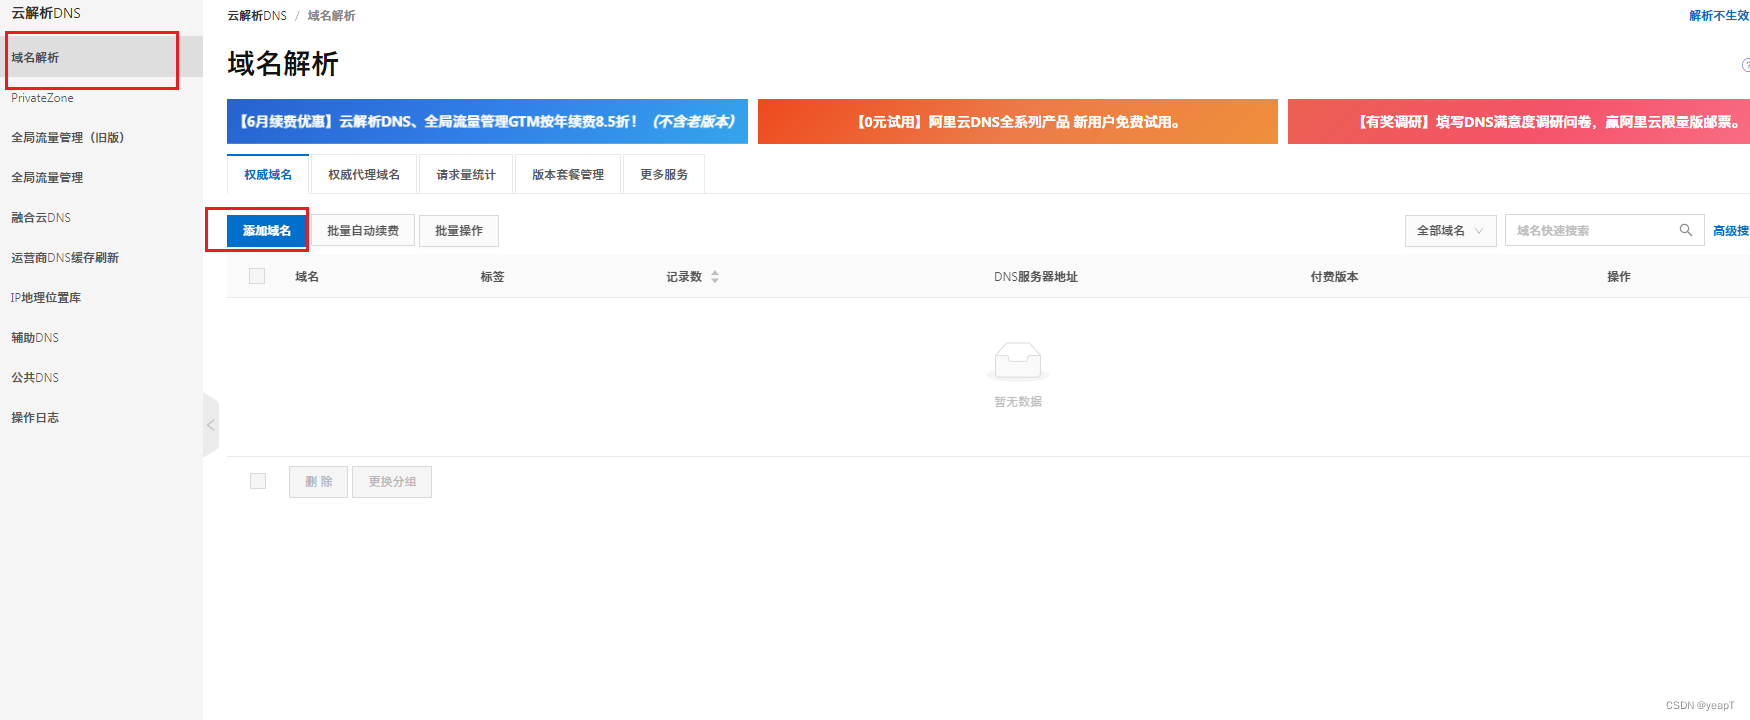
Task: Click the 批量自动续费 button
Action: click(363, 230)
